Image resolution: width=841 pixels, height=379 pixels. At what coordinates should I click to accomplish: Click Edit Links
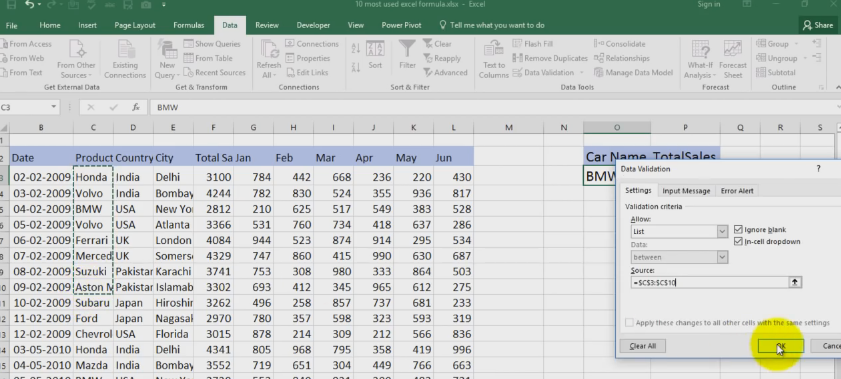(306, 72)
